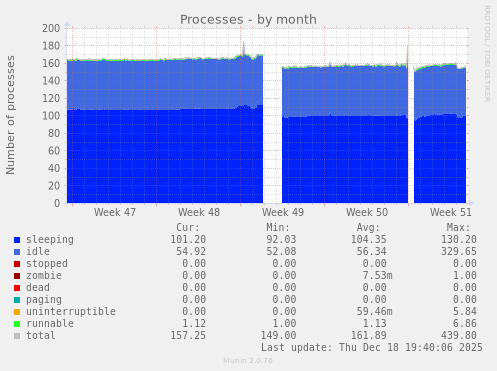
Task: Click the 'Munin 2.0.76' footer text
Action: pos(248,361)
